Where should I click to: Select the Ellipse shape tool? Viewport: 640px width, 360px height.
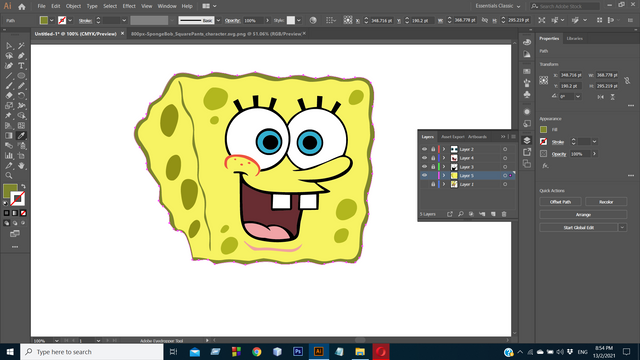tap(21, 76)
